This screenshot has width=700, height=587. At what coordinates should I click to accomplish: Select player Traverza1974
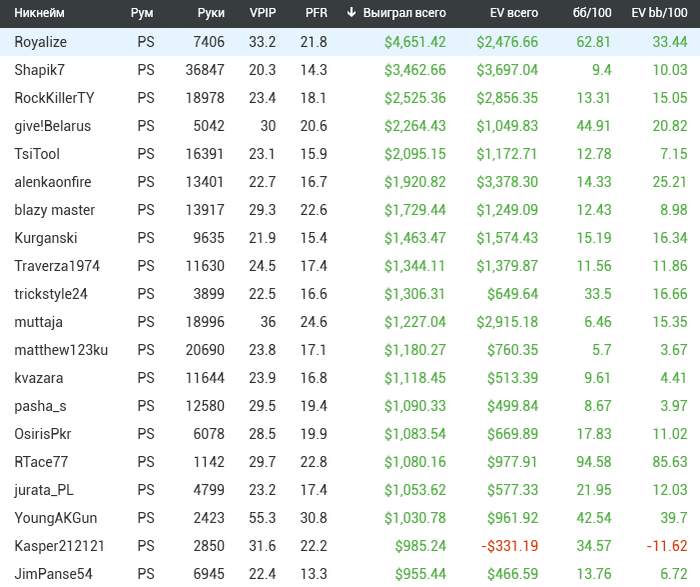click(x=57, y=266)
